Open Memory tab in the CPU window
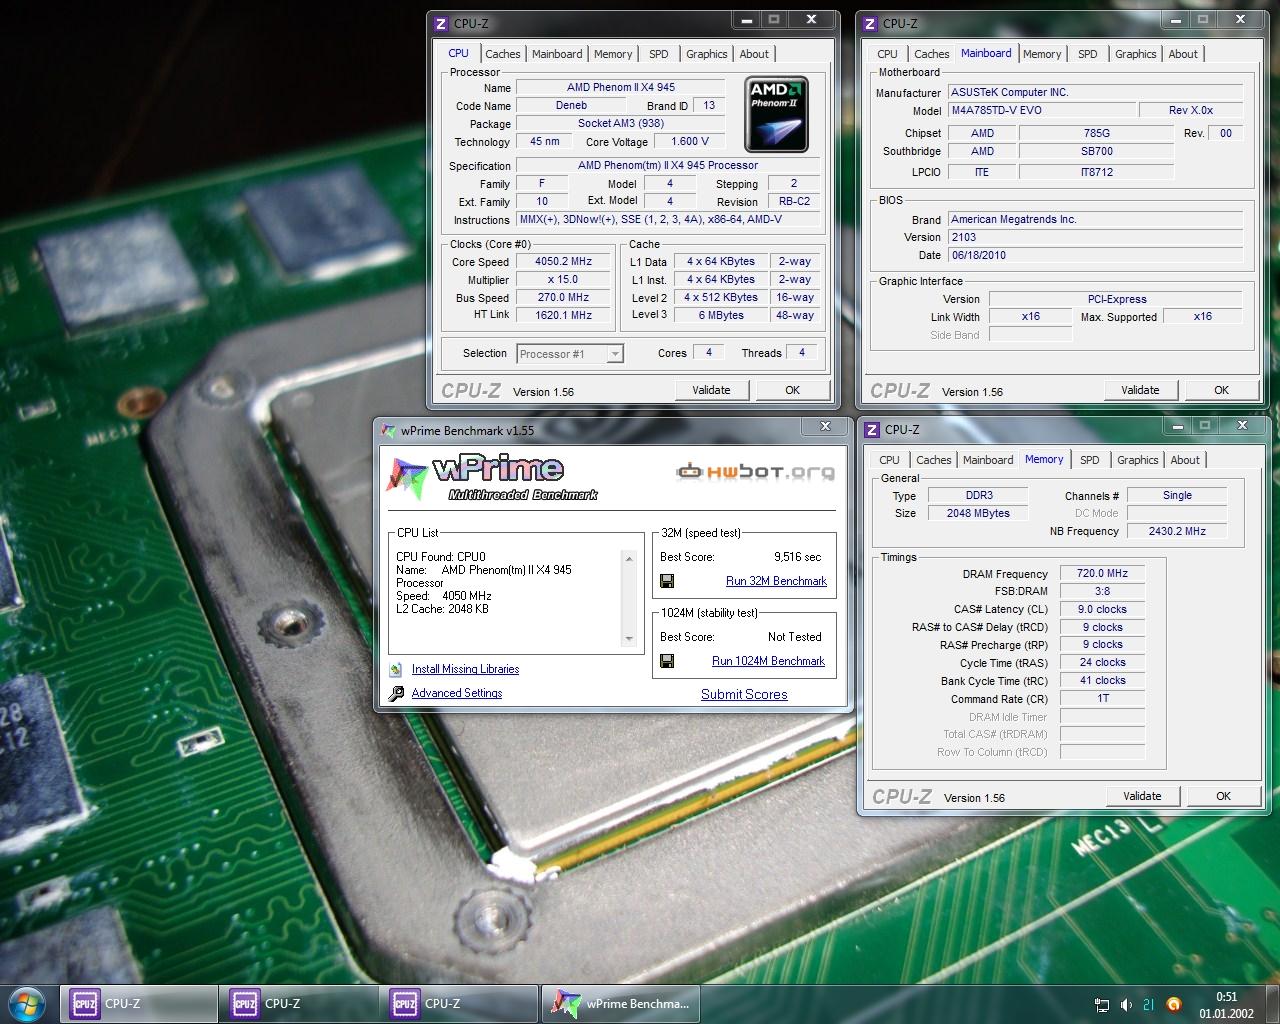The width and height of the screenshot is (1280, 1024). point(613,54)
